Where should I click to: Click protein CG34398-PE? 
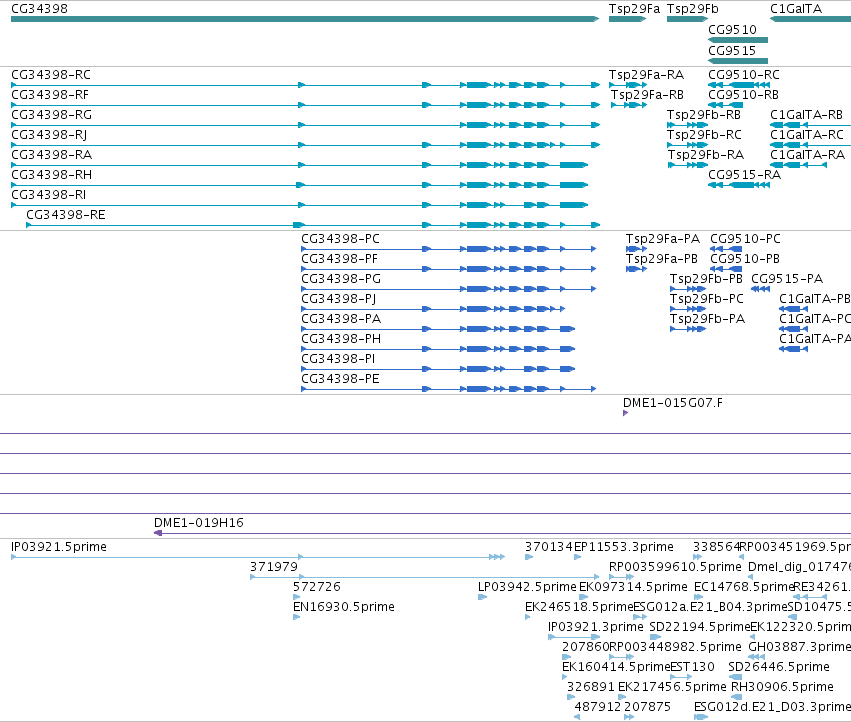click(x=449, y=389)
